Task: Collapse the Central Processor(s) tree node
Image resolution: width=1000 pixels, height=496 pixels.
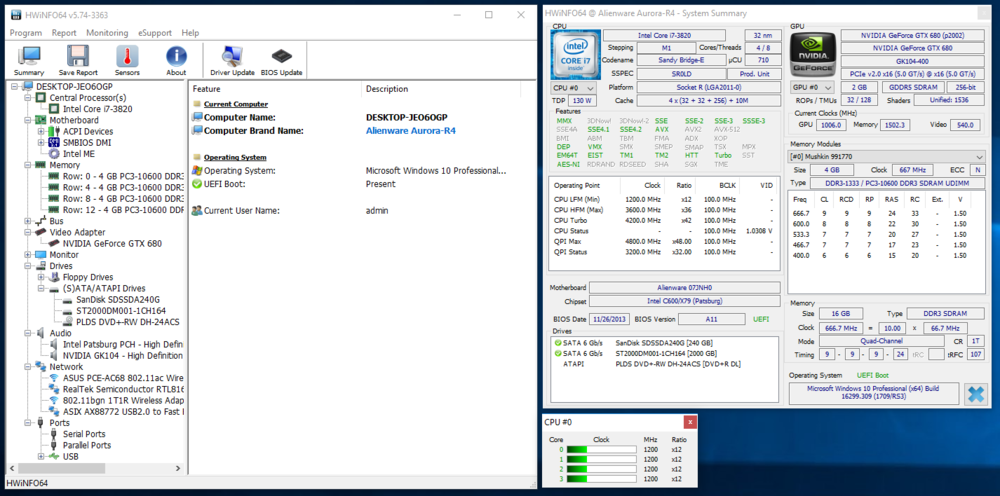Action: [x=29, y=98]
